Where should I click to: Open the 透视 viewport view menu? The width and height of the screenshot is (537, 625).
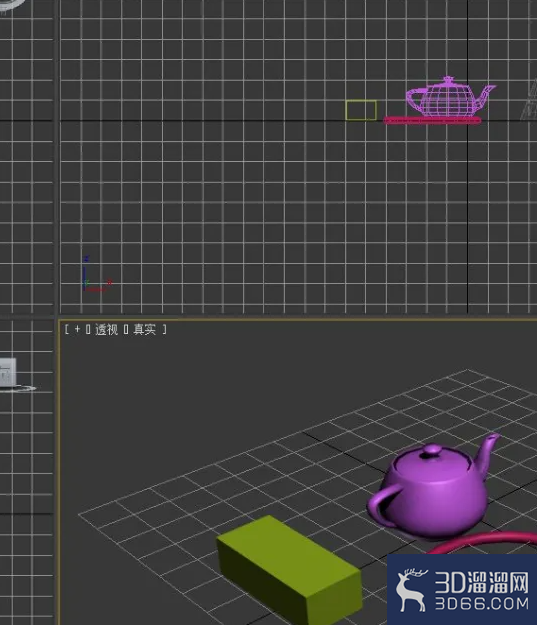pos(106,330)
